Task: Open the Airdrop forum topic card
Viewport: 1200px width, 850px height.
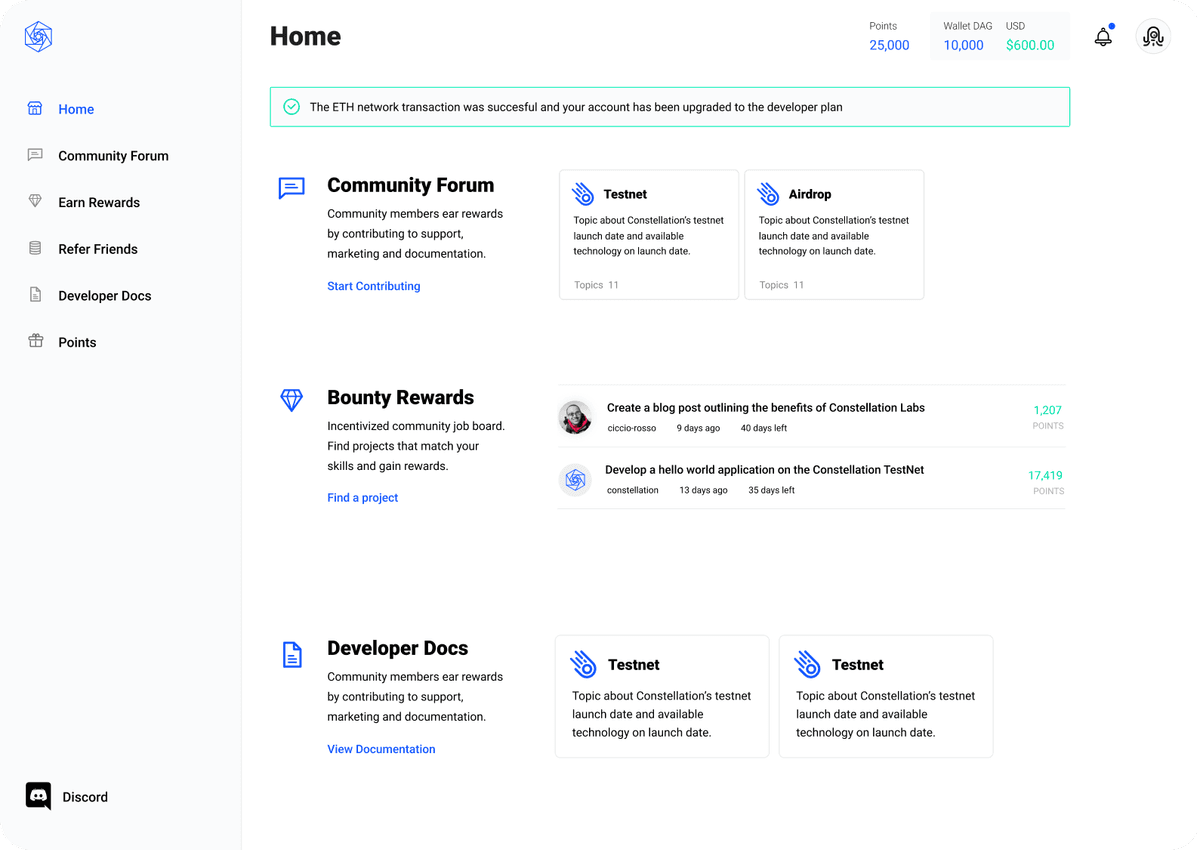Action: [834, 234]
